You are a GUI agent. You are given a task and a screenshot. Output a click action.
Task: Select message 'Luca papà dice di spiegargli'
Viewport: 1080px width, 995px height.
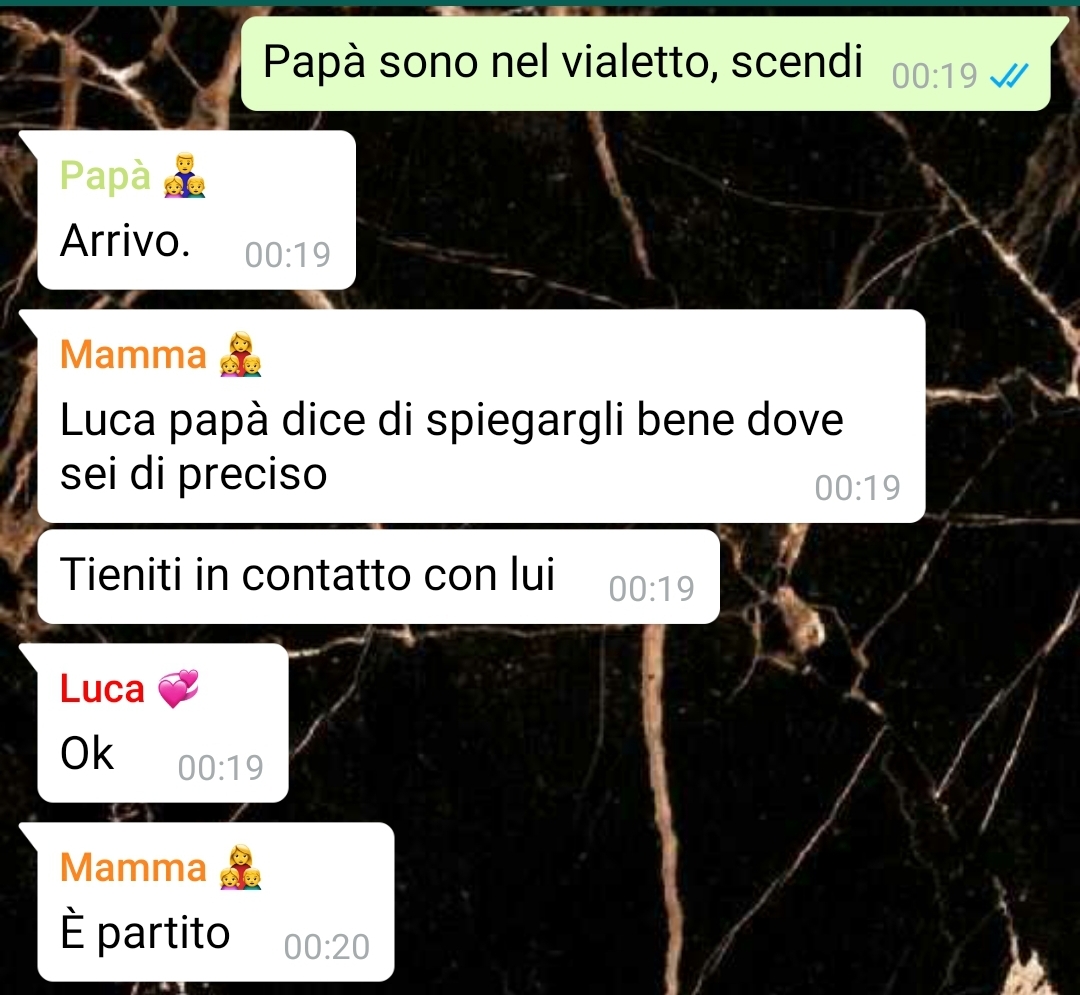tap(481, 416)
